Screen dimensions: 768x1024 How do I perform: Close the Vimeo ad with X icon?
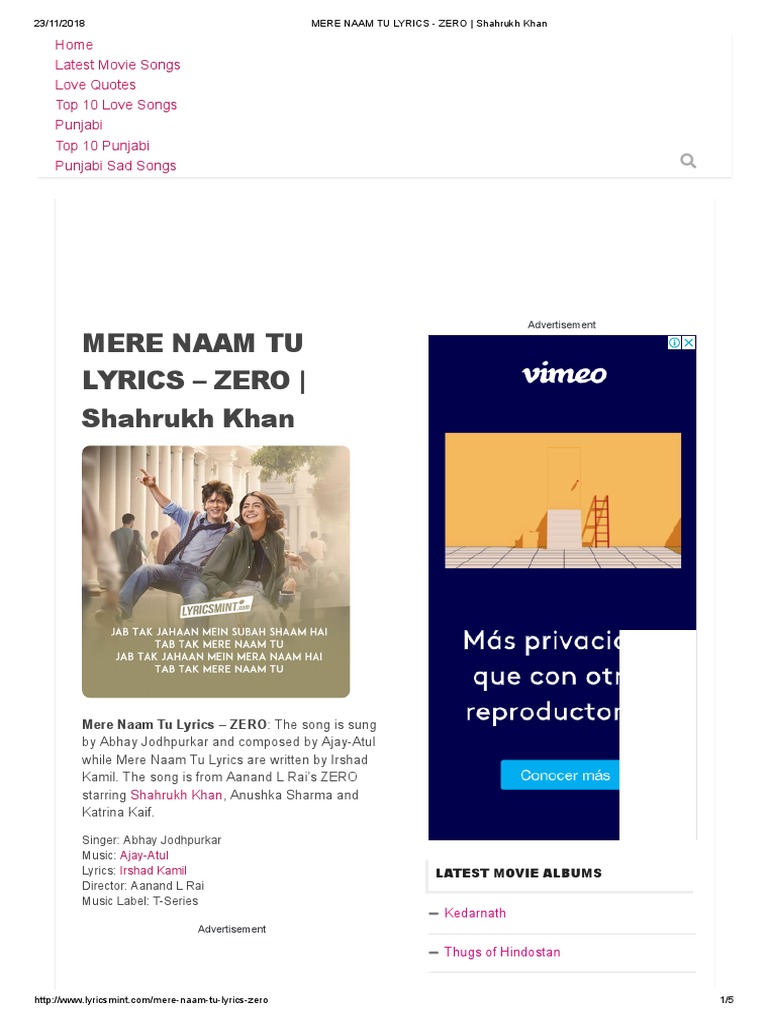(x=689, y=343)
